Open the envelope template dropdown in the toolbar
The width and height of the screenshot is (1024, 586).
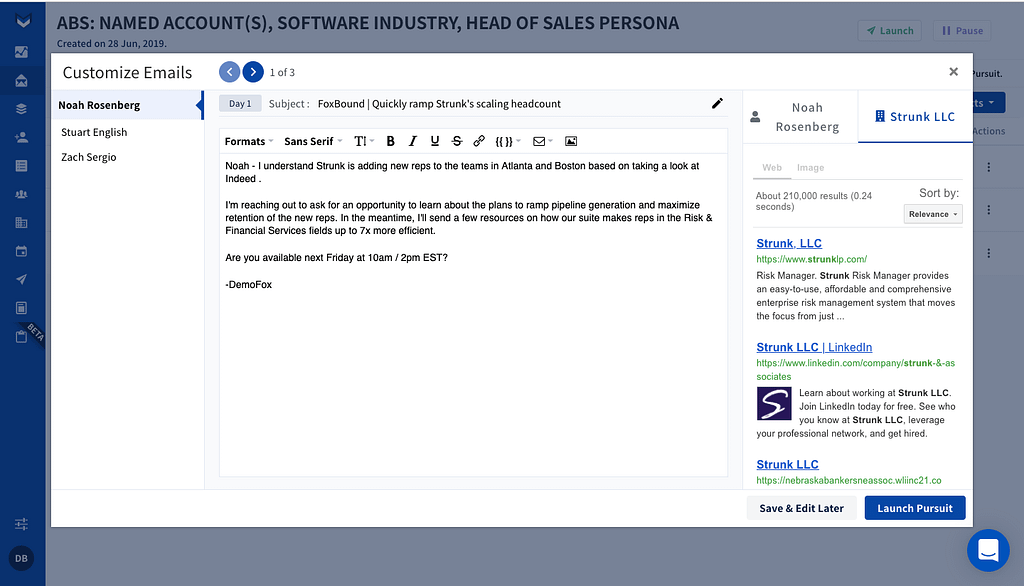(x=543, y=141)
